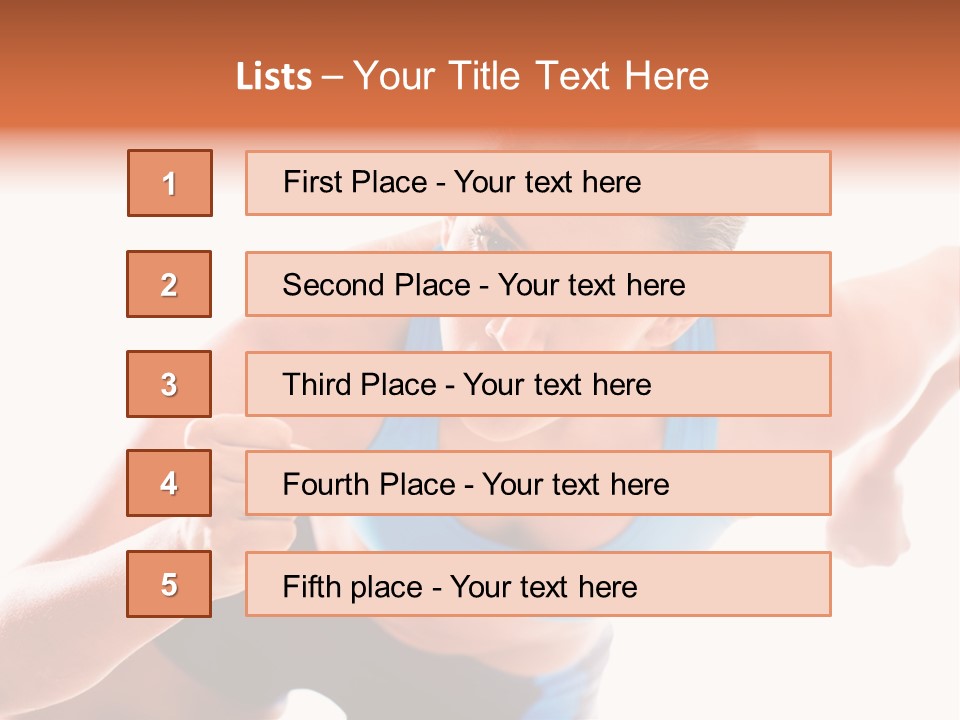Select the 'Your Title Text Here' heading
960x720 pixels.
(x=531, y=77)
